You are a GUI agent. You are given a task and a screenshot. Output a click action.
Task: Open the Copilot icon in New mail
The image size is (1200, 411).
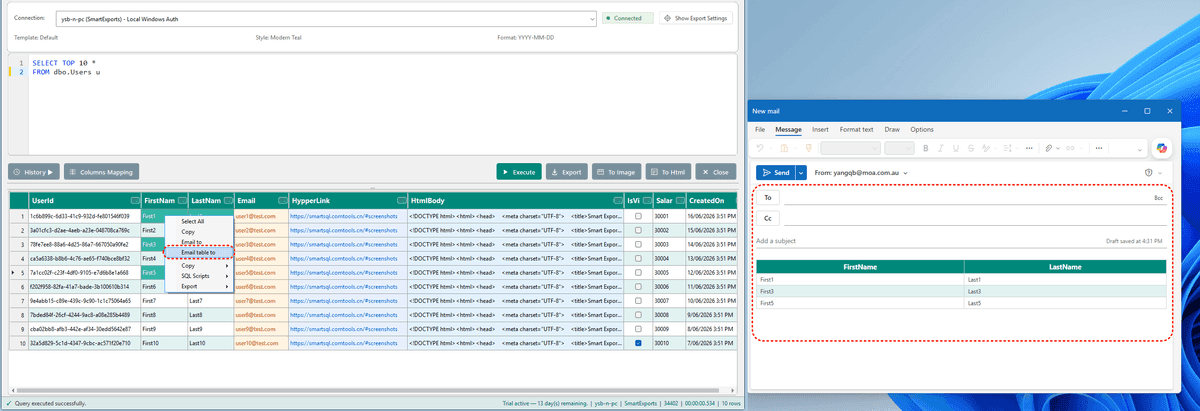coord(1162,148)
